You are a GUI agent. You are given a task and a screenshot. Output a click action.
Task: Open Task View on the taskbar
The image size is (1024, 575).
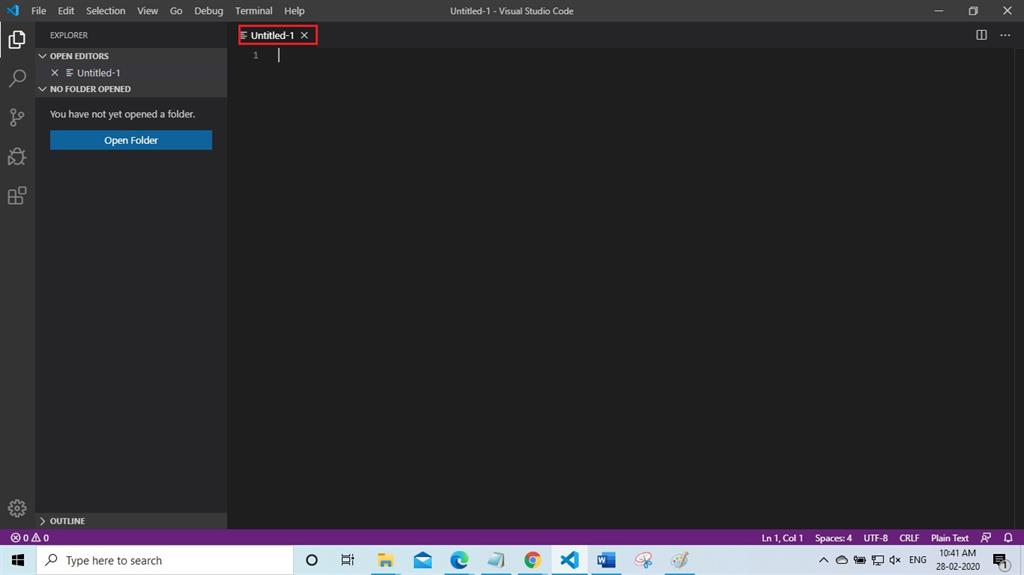347,560
